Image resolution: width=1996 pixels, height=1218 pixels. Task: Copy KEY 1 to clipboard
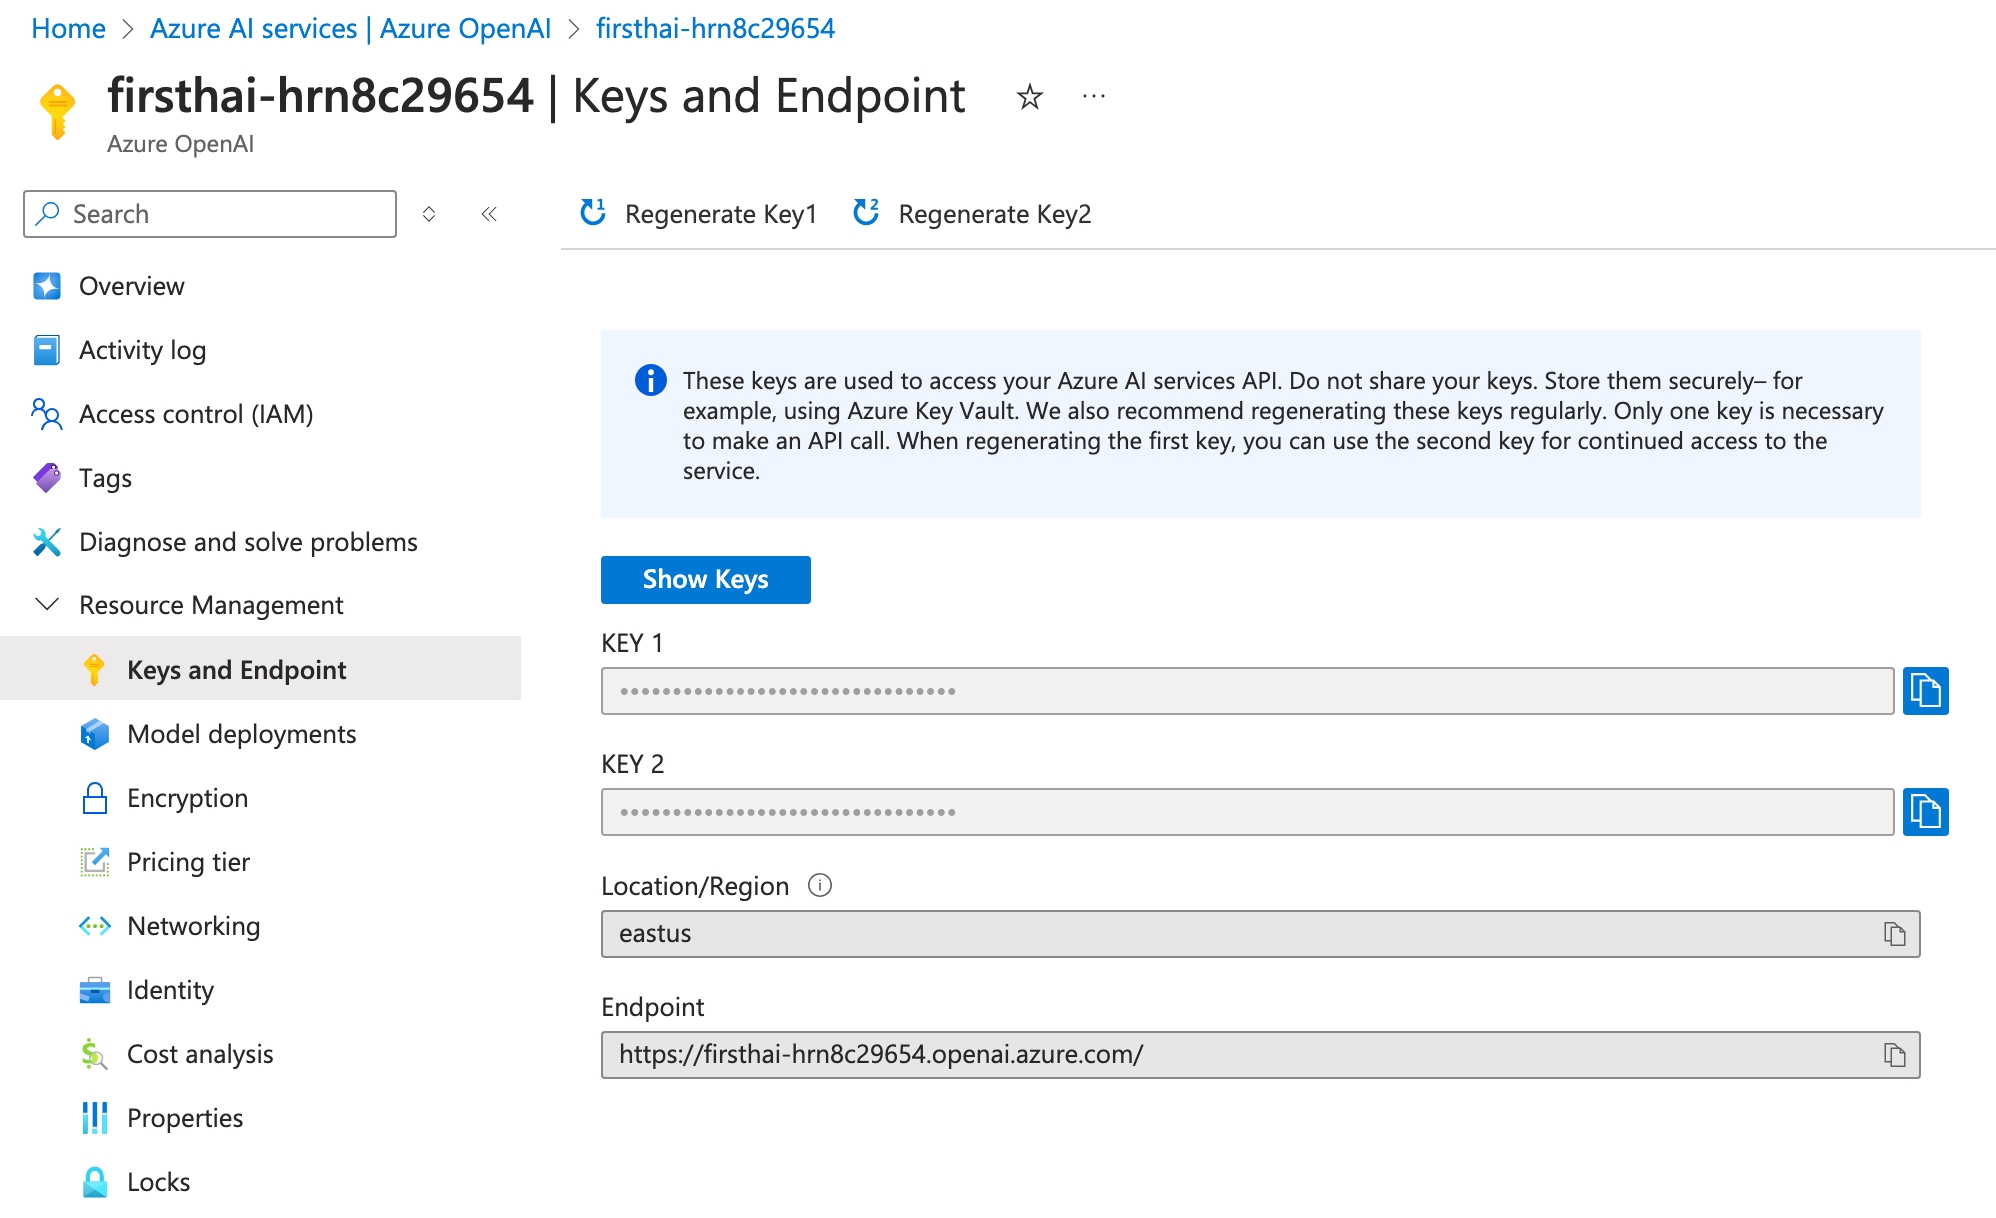point(1925,691)
